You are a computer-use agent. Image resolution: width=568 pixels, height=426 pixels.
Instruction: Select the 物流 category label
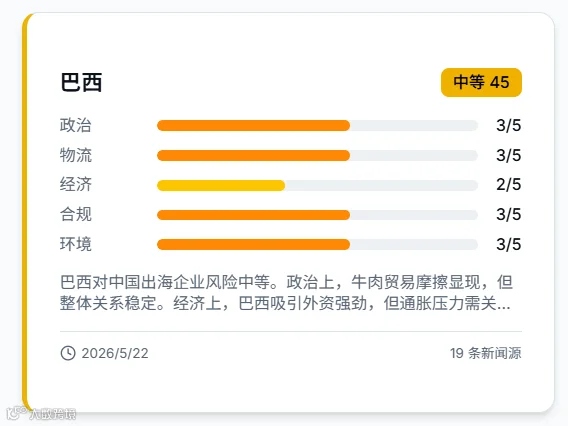[x=76, y=155]
